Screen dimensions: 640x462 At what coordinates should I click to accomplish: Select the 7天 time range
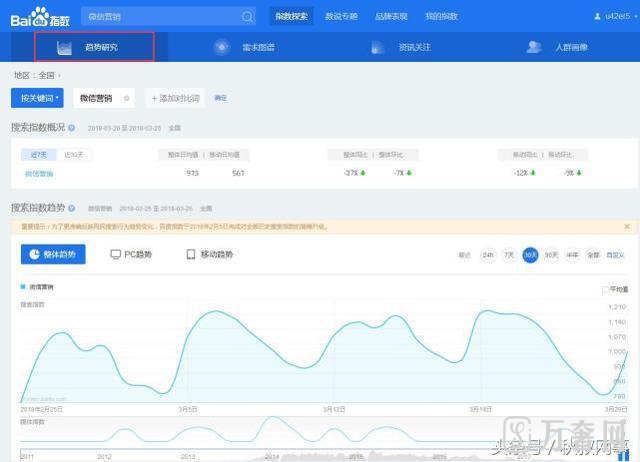coord(509,255)
